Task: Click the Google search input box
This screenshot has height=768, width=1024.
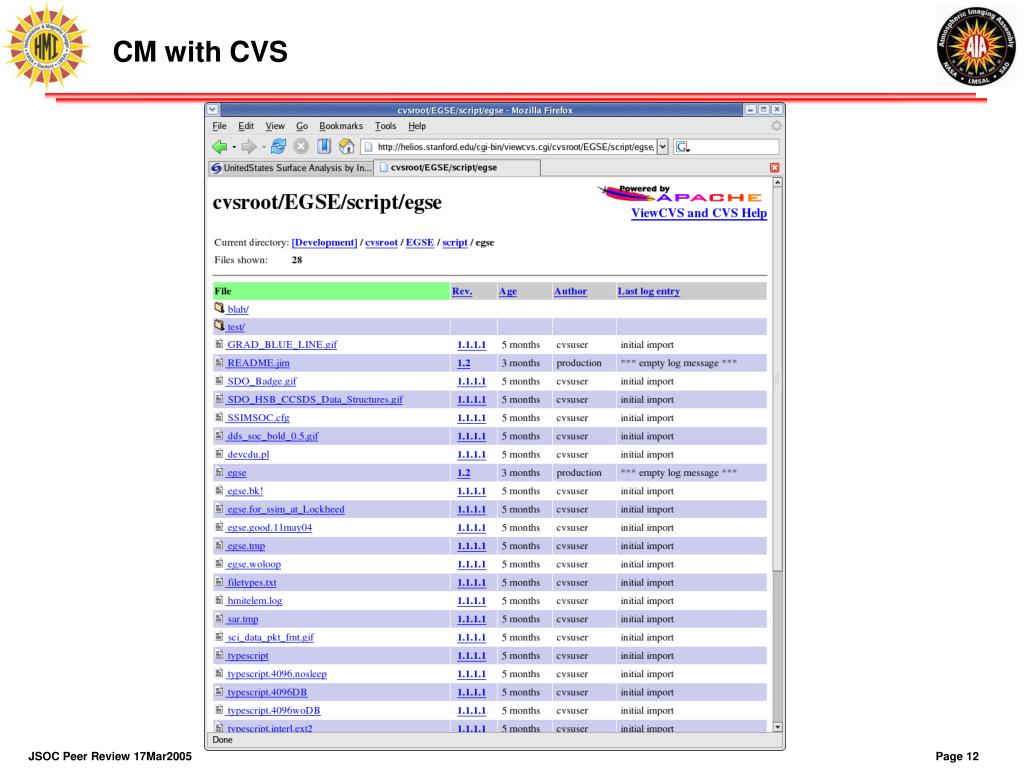Action: tap(735, 147)
